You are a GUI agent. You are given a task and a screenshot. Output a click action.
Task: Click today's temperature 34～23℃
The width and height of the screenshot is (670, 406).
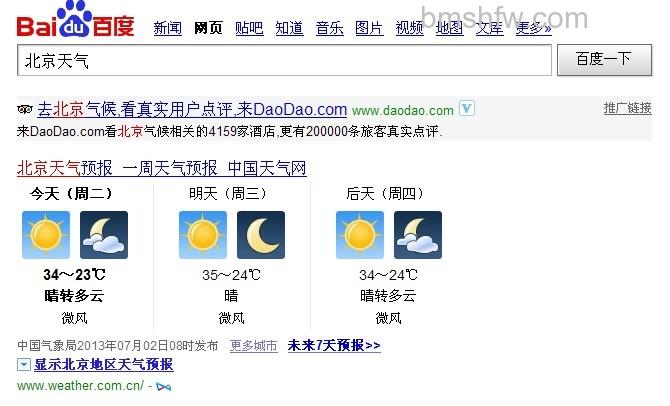pos(74,274)
